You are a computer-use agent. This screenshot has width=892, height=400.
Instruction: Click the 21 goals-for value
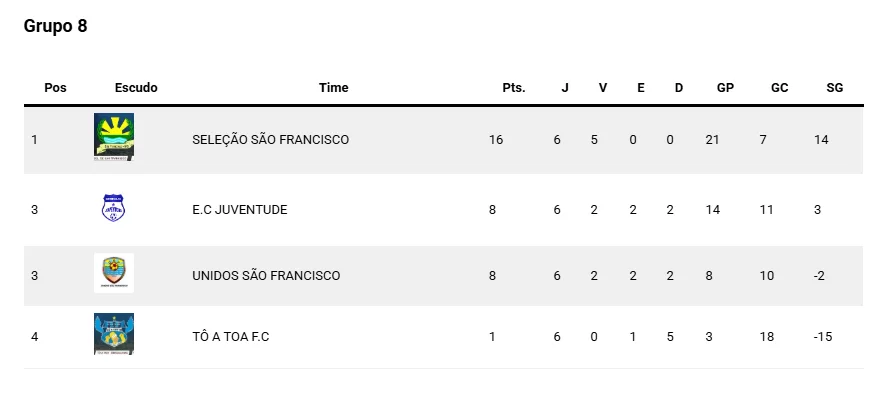712,140
